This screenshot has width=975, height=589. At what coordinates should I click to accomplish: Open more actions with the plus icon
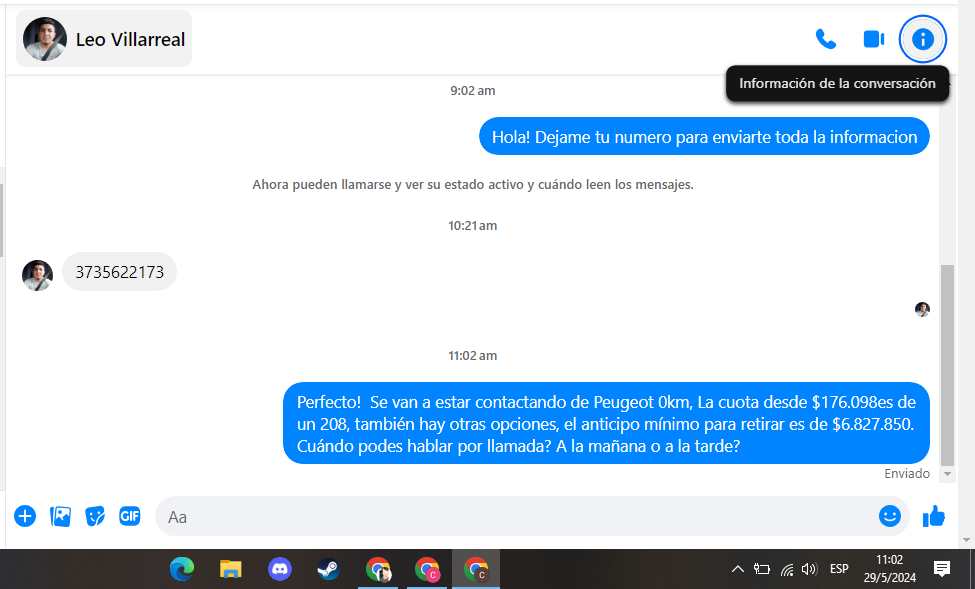(25, 516)
